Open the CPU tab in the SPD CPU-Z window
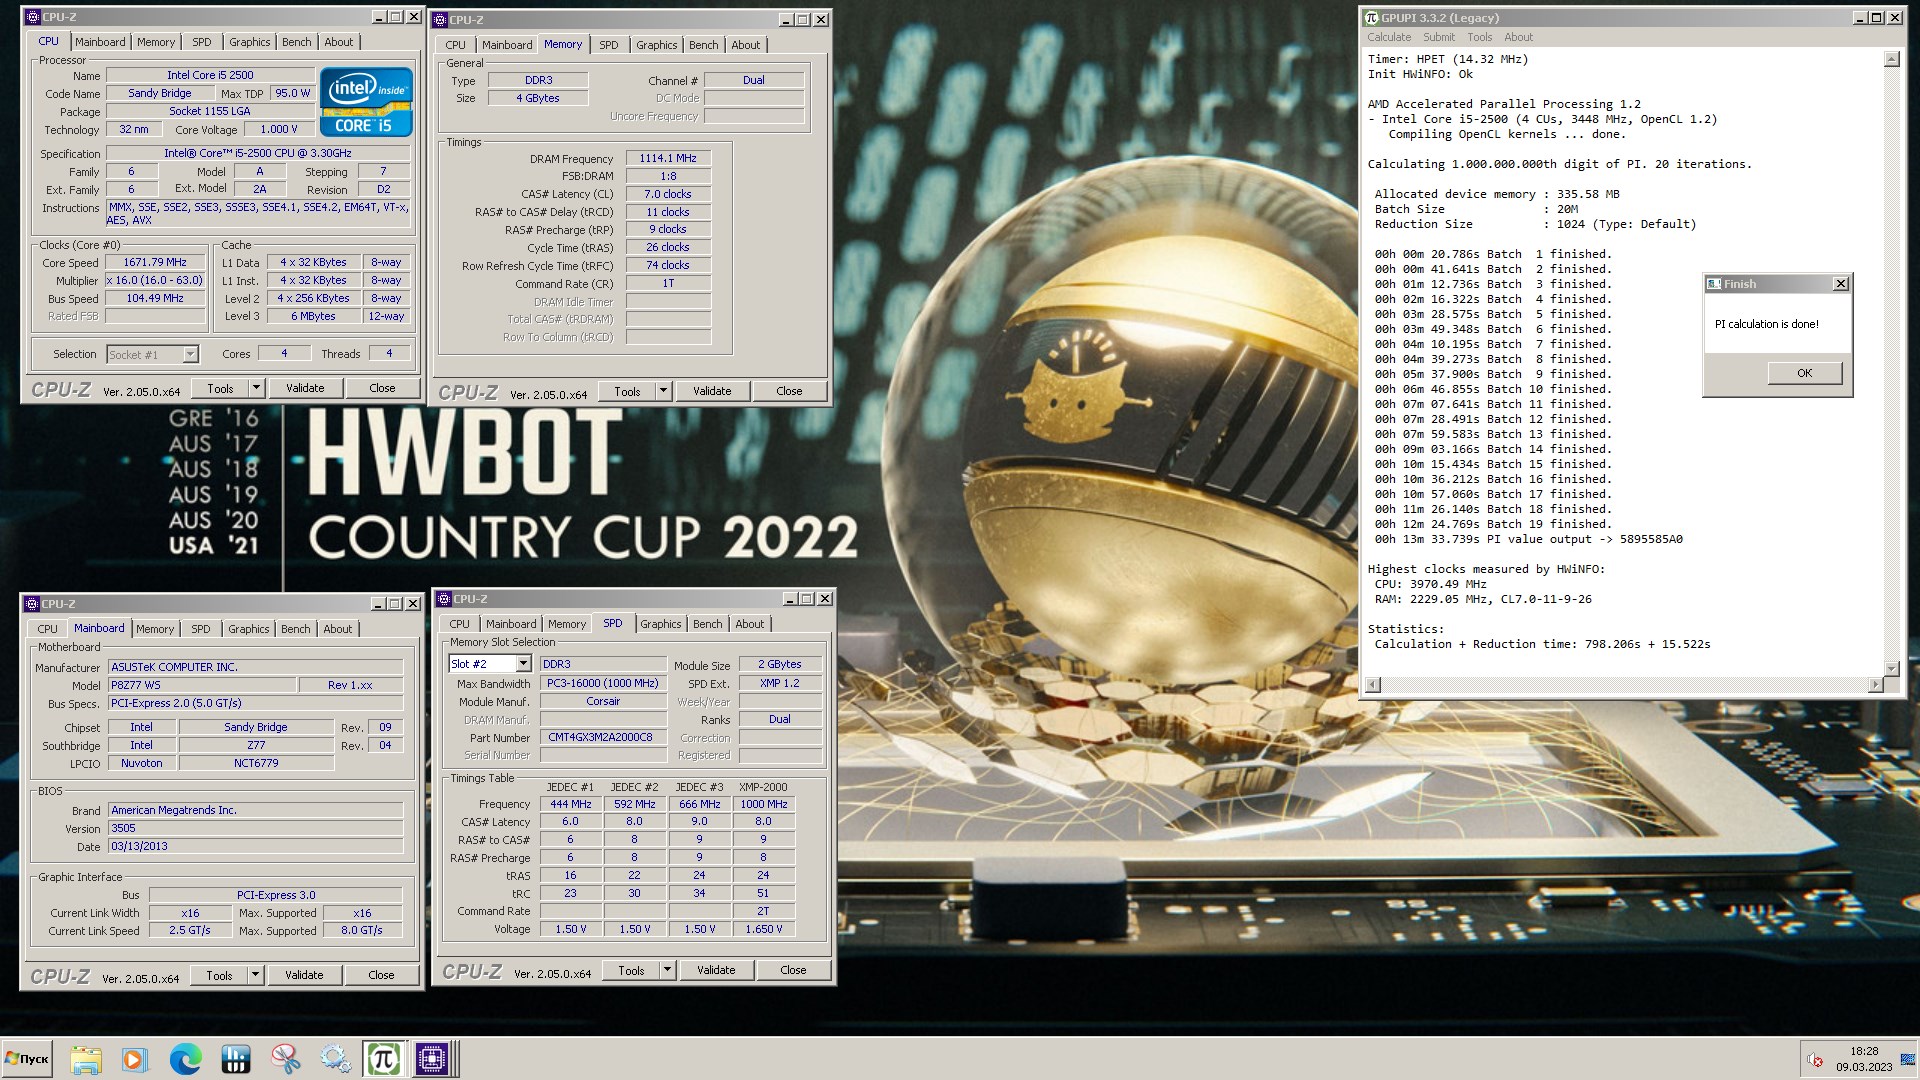The height and width of the screenshot is (1080, 1920). tap(459, 624)
